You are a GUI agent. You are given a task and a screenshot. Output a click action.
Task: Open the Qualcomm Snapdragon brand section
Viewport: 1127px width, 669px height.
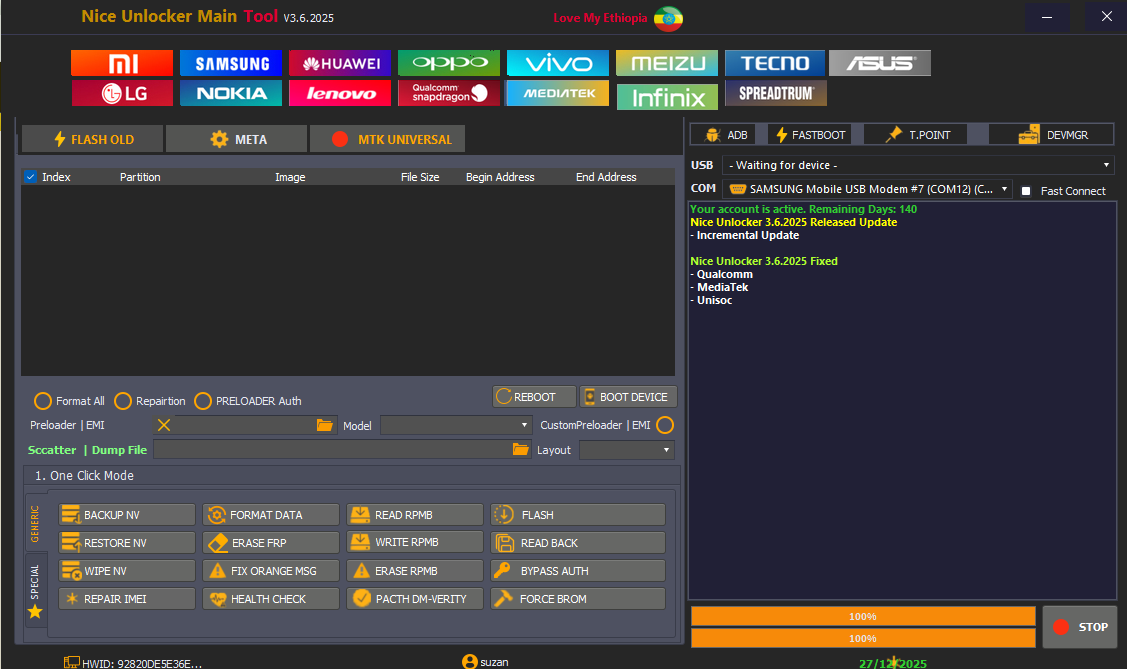449,93
